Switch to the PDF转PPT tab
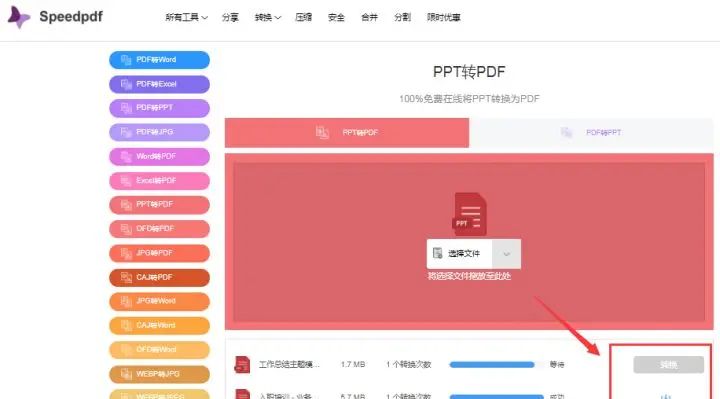This screenshot has width=720, height=399. tap(591, 133)
